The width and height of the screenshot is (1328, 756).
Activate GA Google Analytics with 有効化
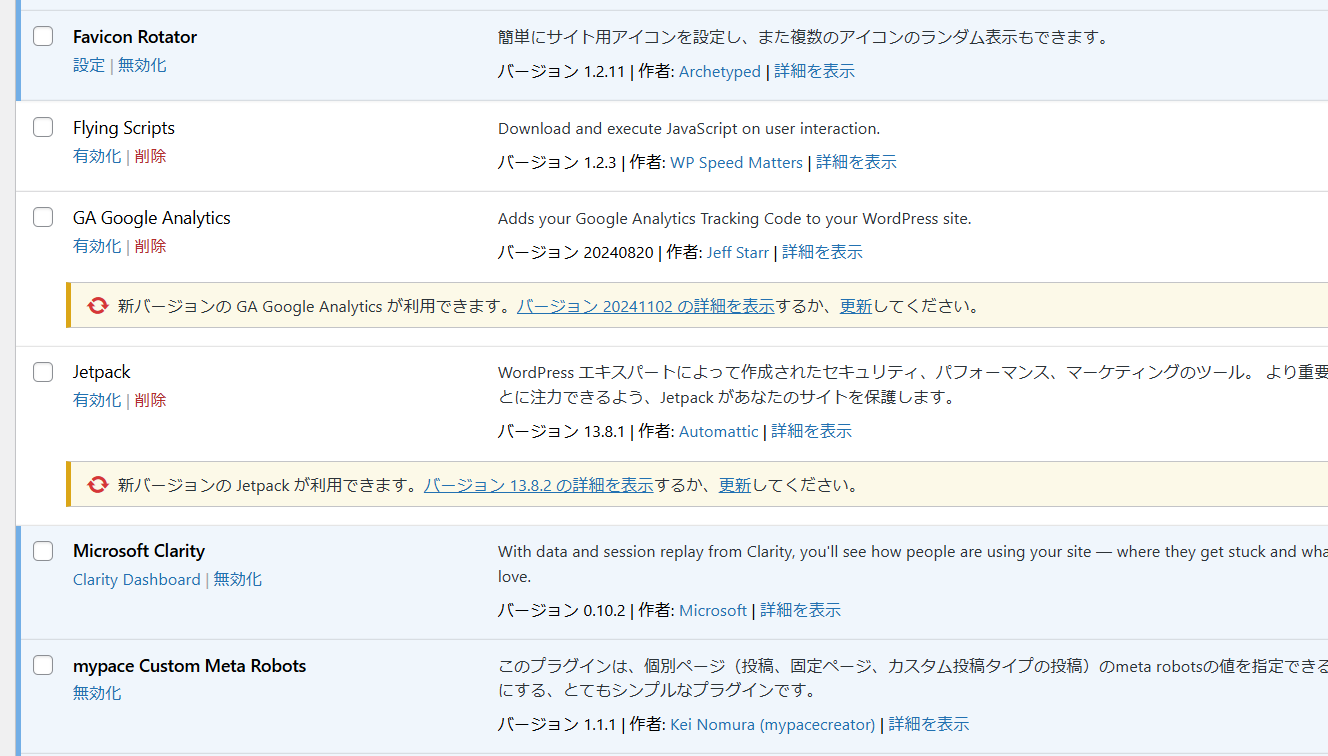(97, 246)
